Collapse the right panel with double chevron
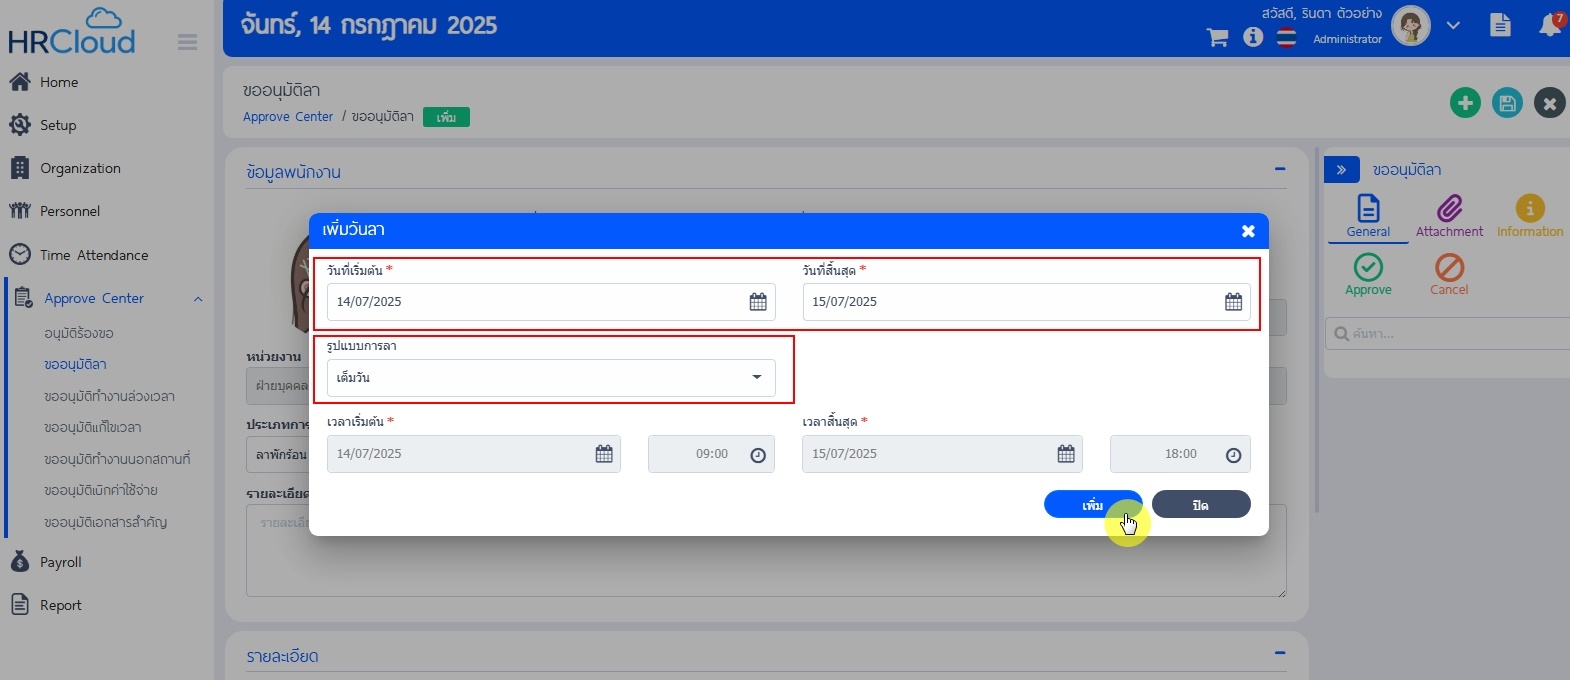Image resolution: width=1570 pixels, height=680 pixels. (x=1341, y=170)
